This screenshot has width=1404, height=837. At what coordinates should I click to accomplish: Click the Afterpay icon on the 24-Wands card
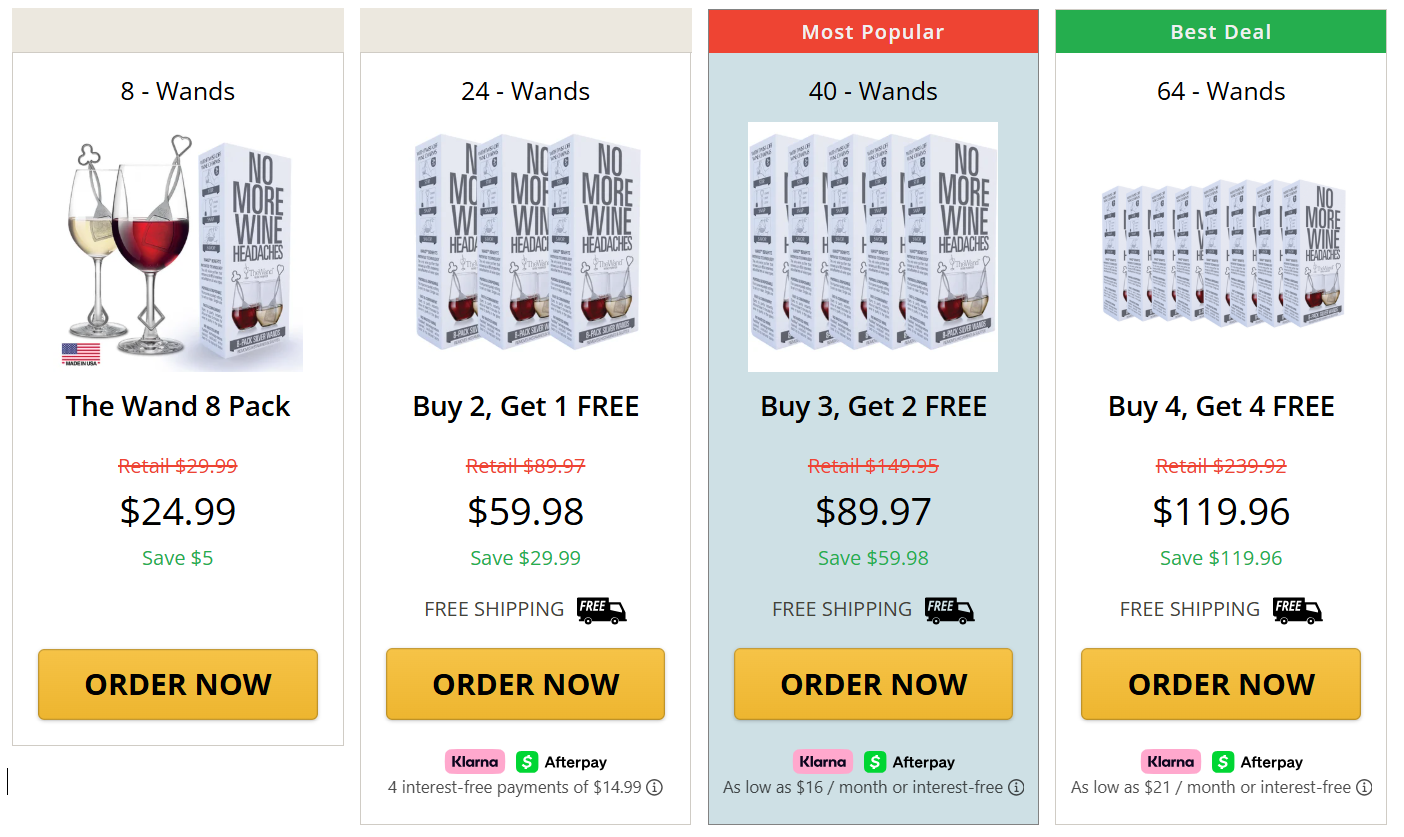coord(528,761)
